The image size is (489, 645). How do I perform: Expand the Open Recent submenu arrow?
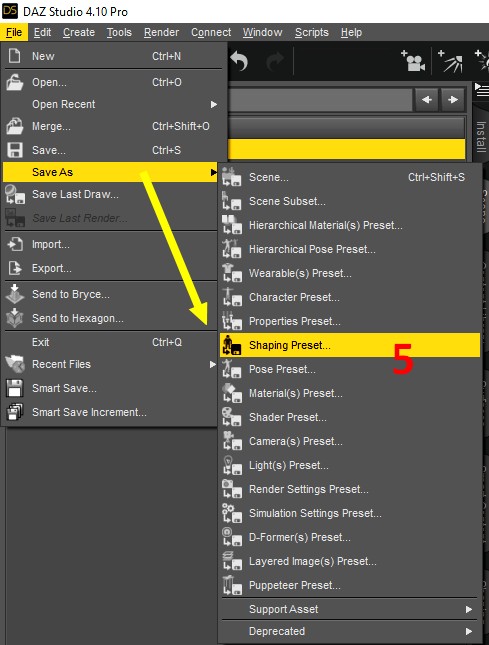tap(213, 104)
